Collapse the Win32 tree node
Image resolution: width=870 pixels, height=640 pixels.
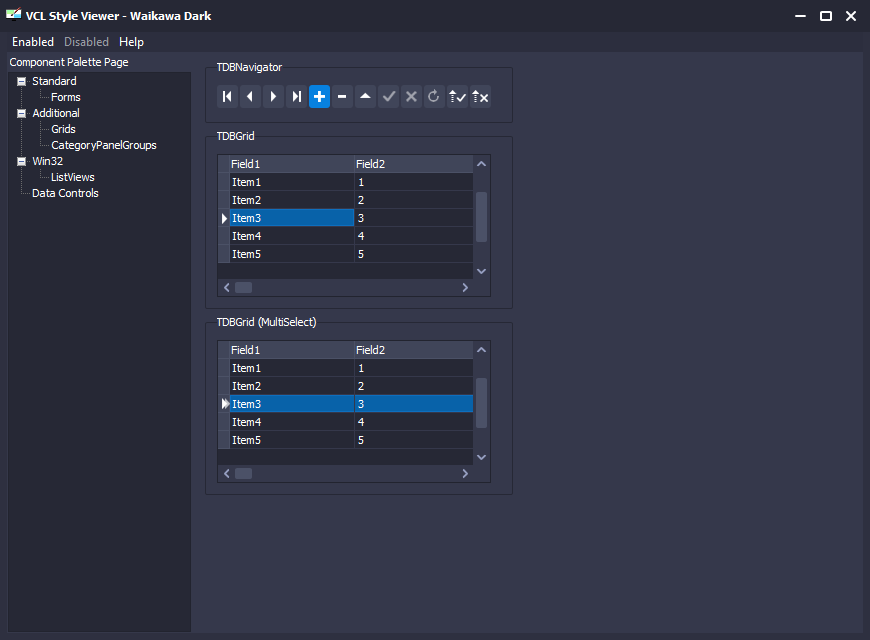pyautogui.click(x=22, y=162)
